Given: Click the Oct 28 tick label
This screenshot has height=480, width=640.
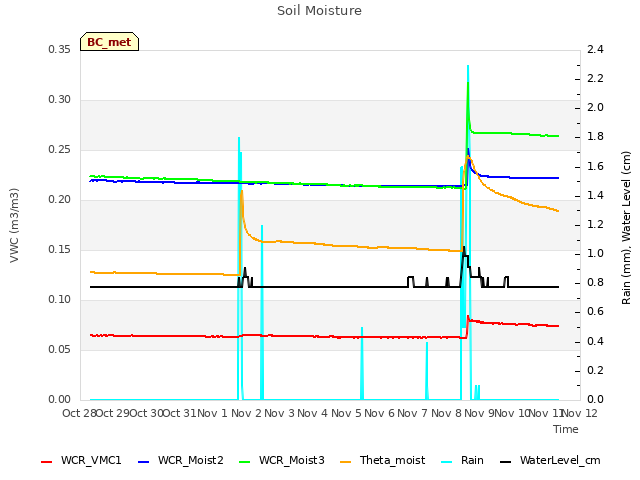Looking at the screenshot, I should [x=79, y=413].
